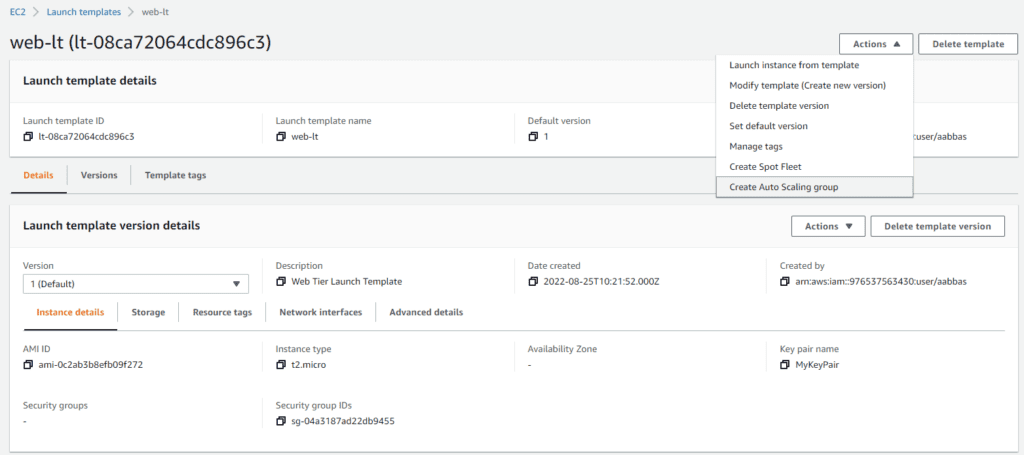
Task: Collapse the top Actions dropdown menu
Action: click(876, 44)
